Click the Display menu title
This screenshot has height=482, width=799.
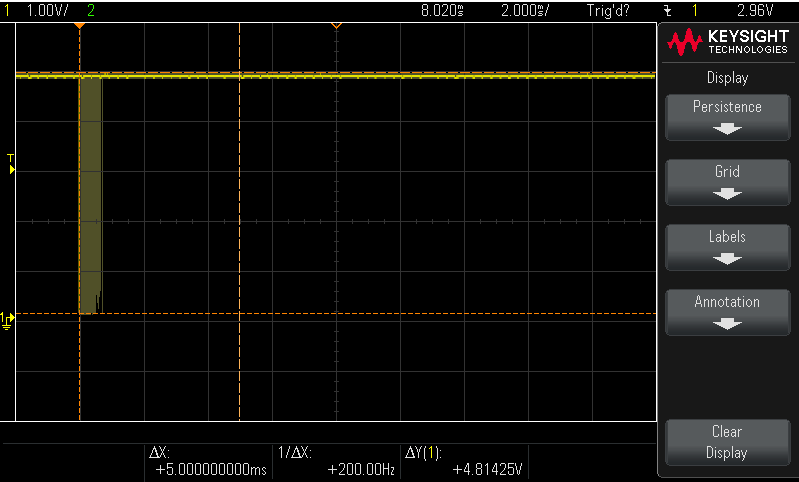click(x=727, y=77)
